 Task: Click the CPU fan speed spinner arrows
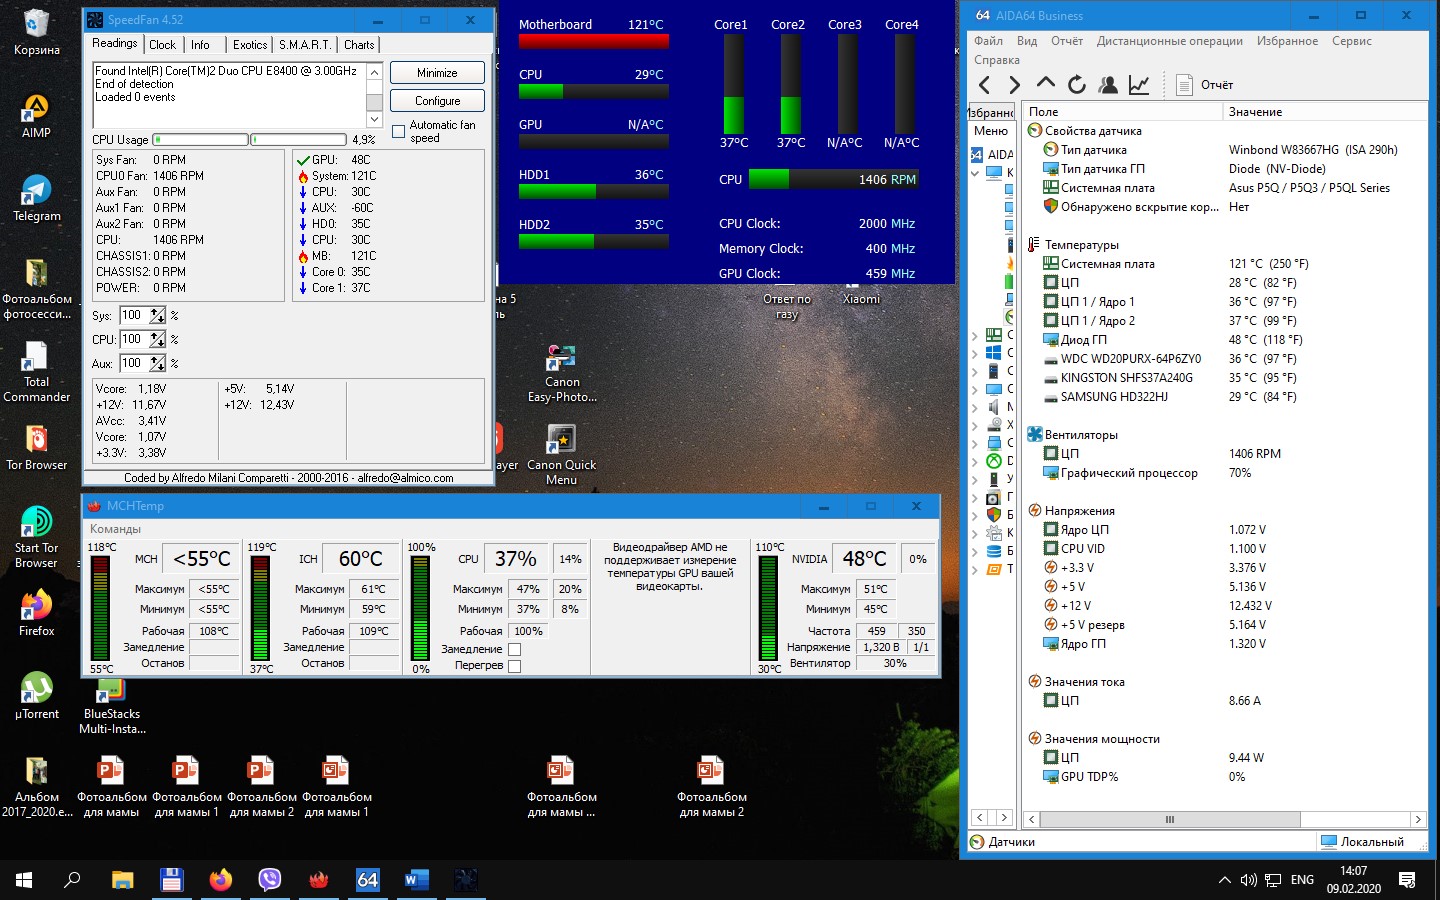coord(157,339)
